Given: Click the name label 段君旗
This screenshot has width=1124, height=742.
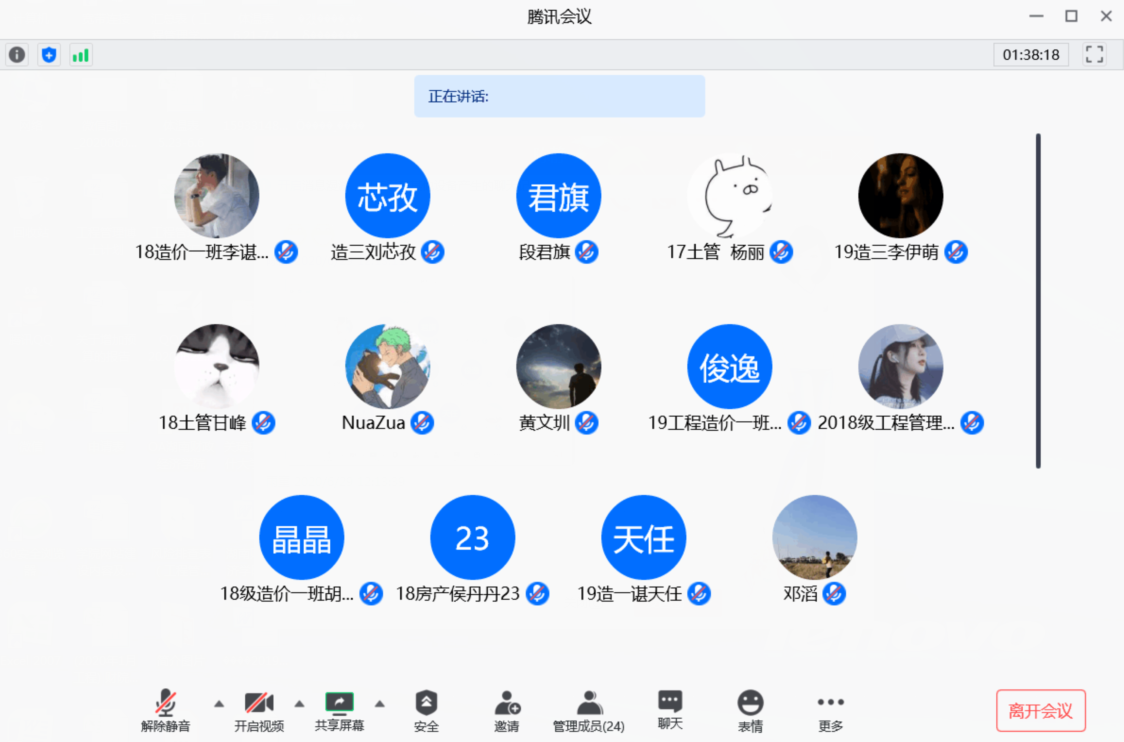Looking at the screenshot, I should click(x=544, y=252).
